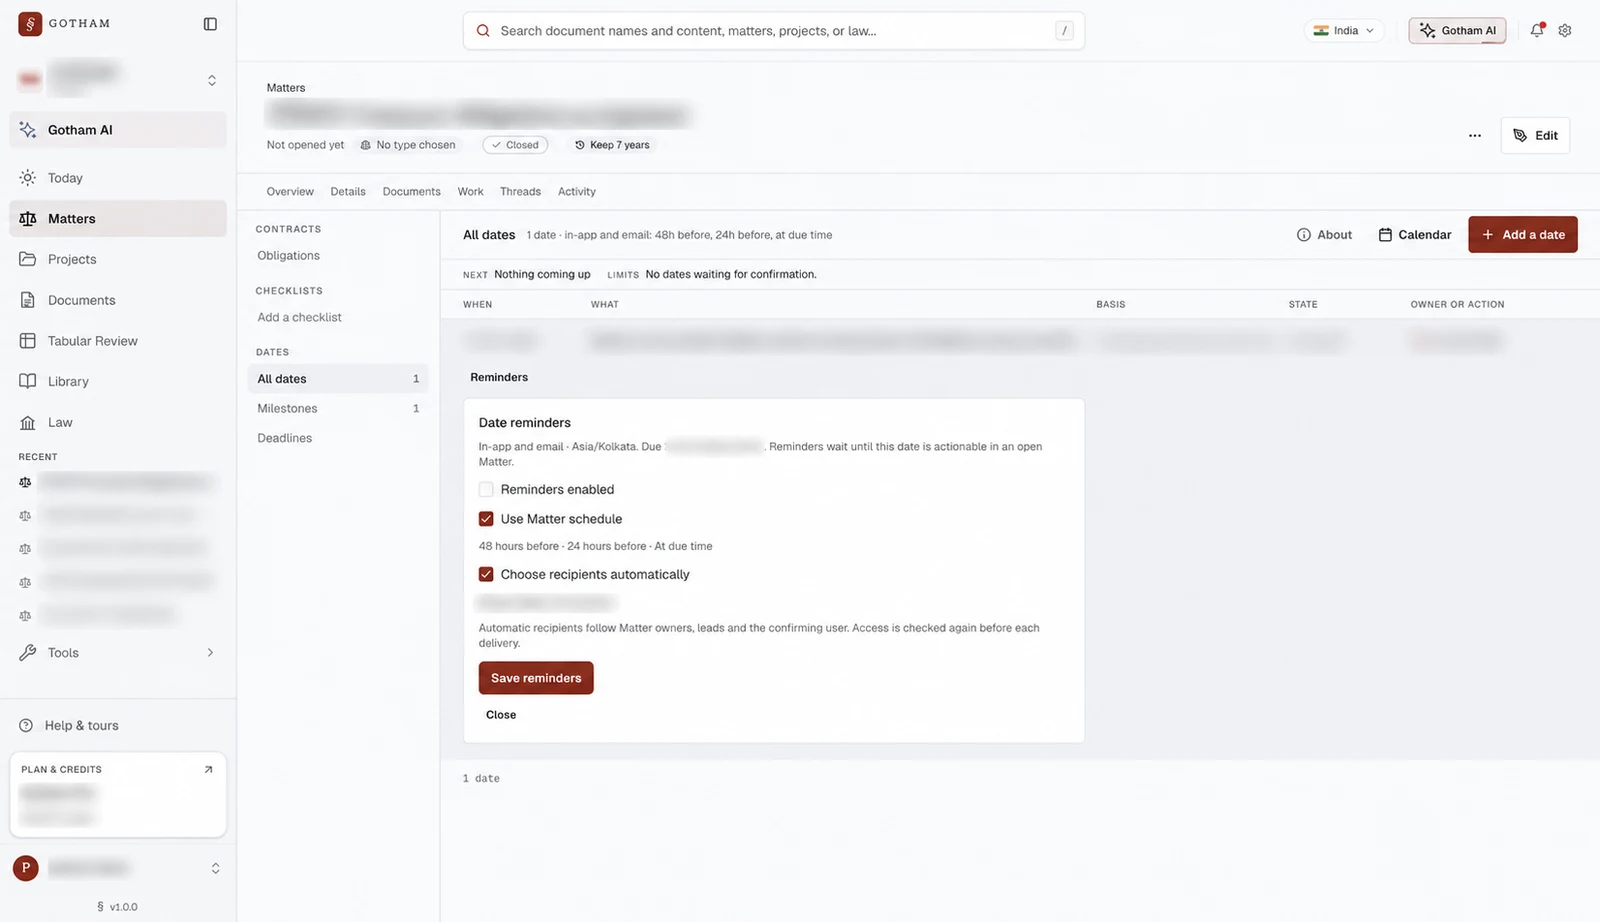Click Save reminders button

[x=536, y=678]
